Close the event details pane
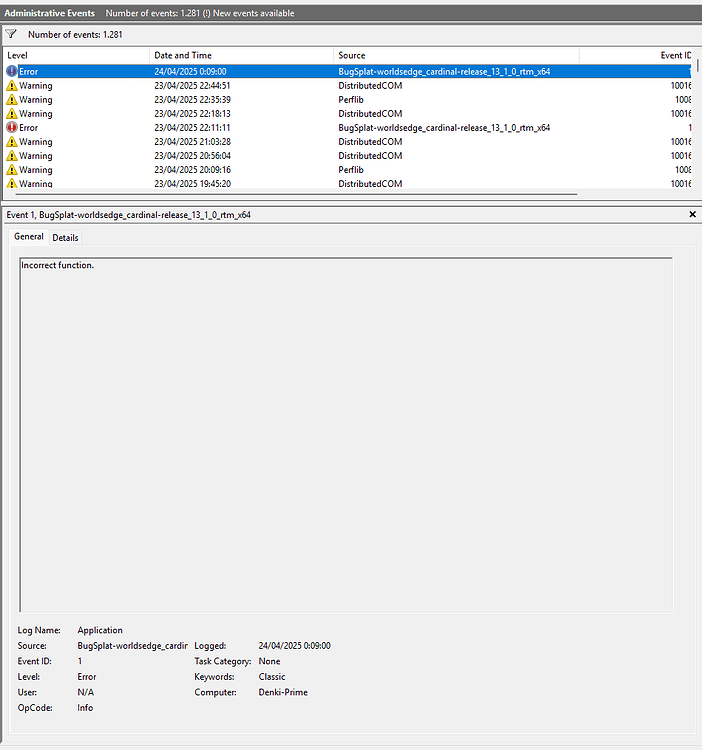Image resolution: width=702 pixels, height=750 pixels. [692, 214]
